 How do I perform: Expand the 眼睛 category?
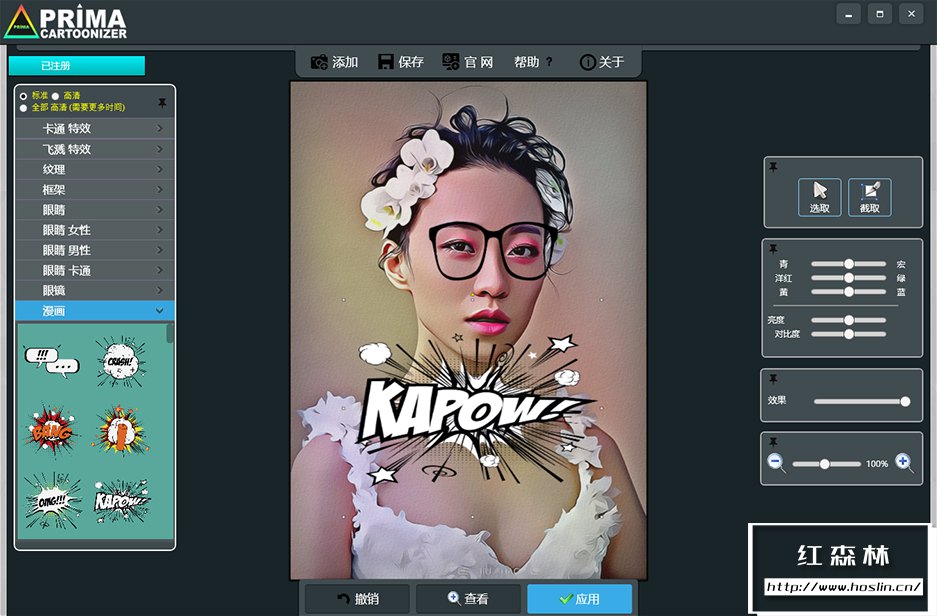point(95,210)
